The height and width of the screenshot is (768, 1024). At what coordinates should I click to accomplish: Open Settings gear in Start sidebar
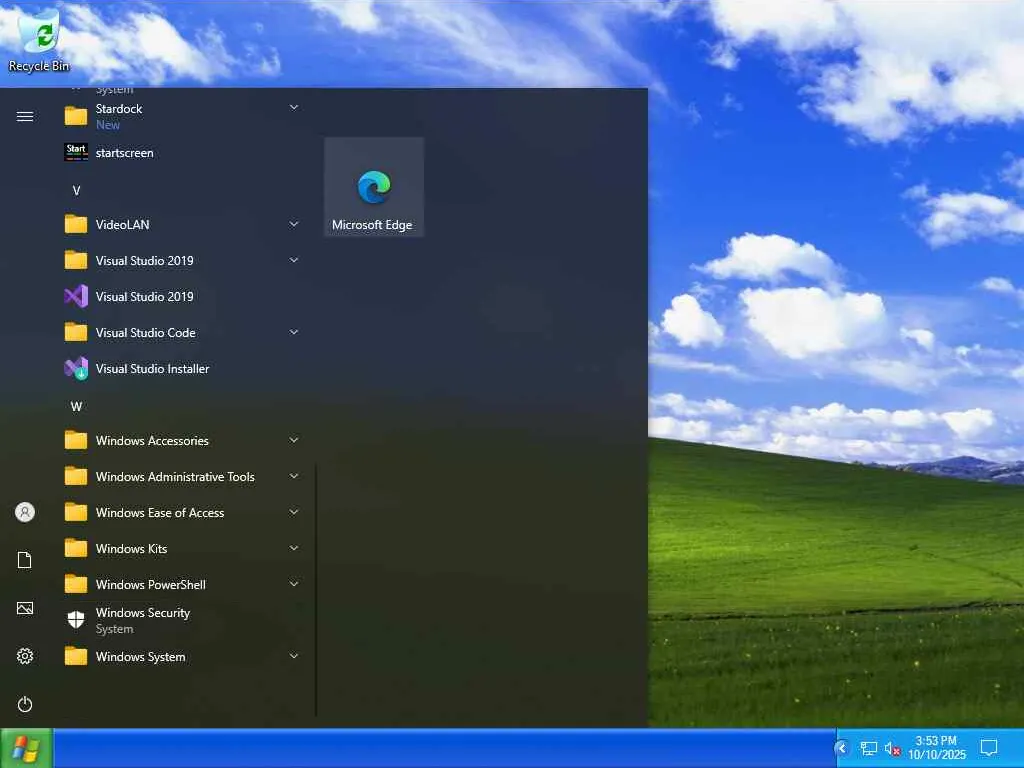coord(25,656)
